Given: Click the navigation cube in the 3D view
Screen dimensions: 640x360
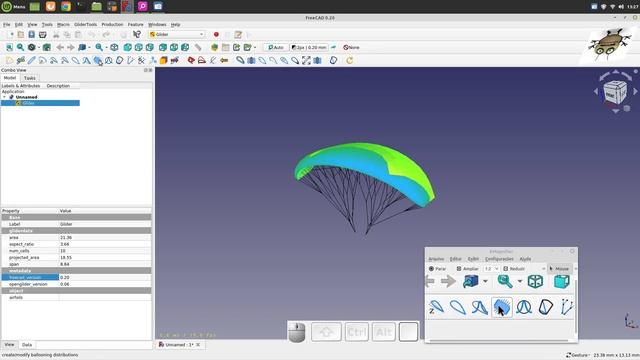Looking at the screenshot, I should pos(615,92).
